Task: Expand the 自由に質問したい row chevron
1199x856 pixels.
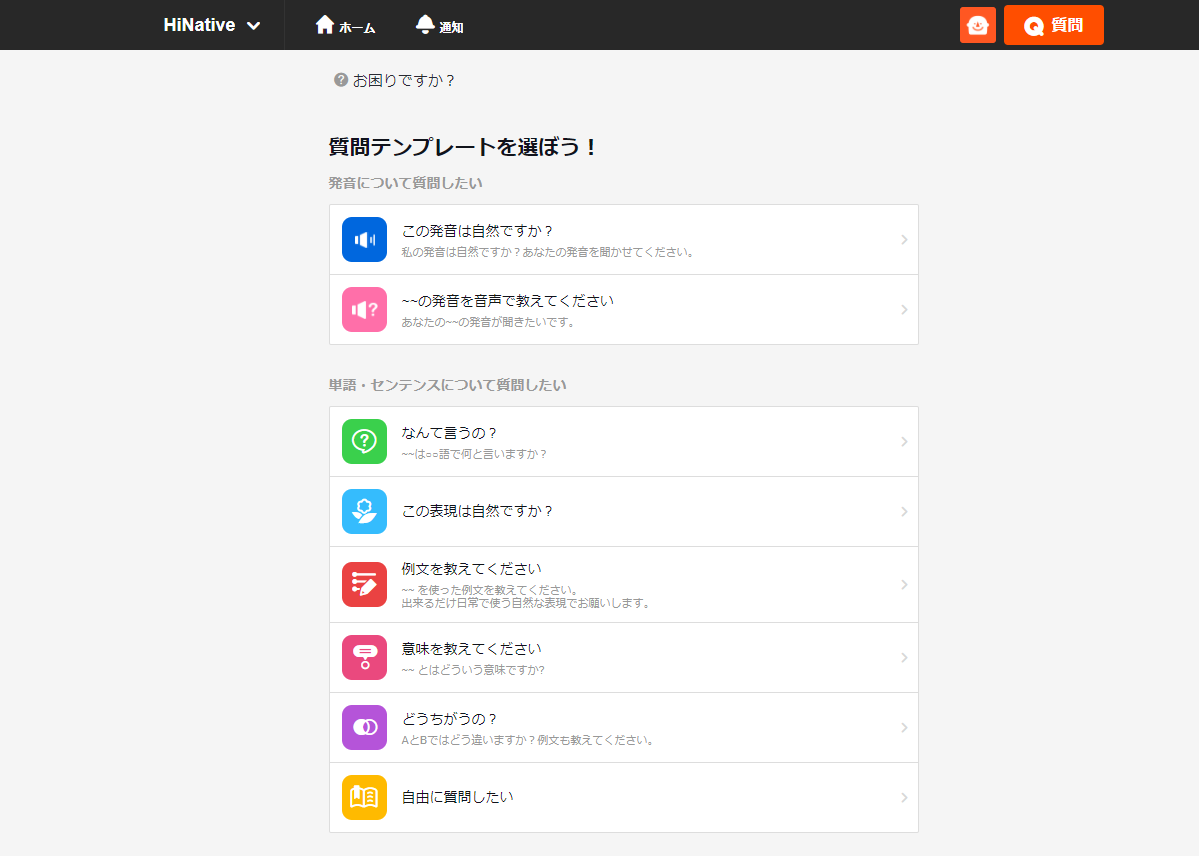Action: click(x=903, y=797)
